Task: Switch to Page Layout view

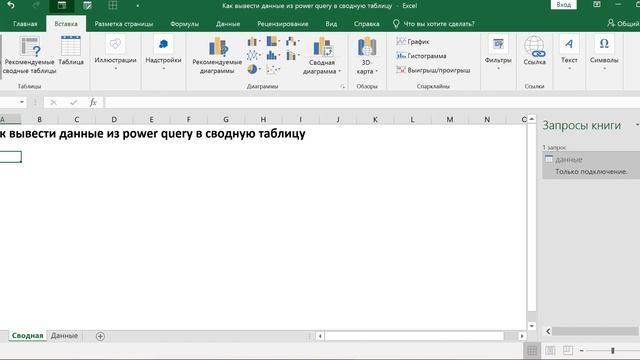Action: pos(550,351)
